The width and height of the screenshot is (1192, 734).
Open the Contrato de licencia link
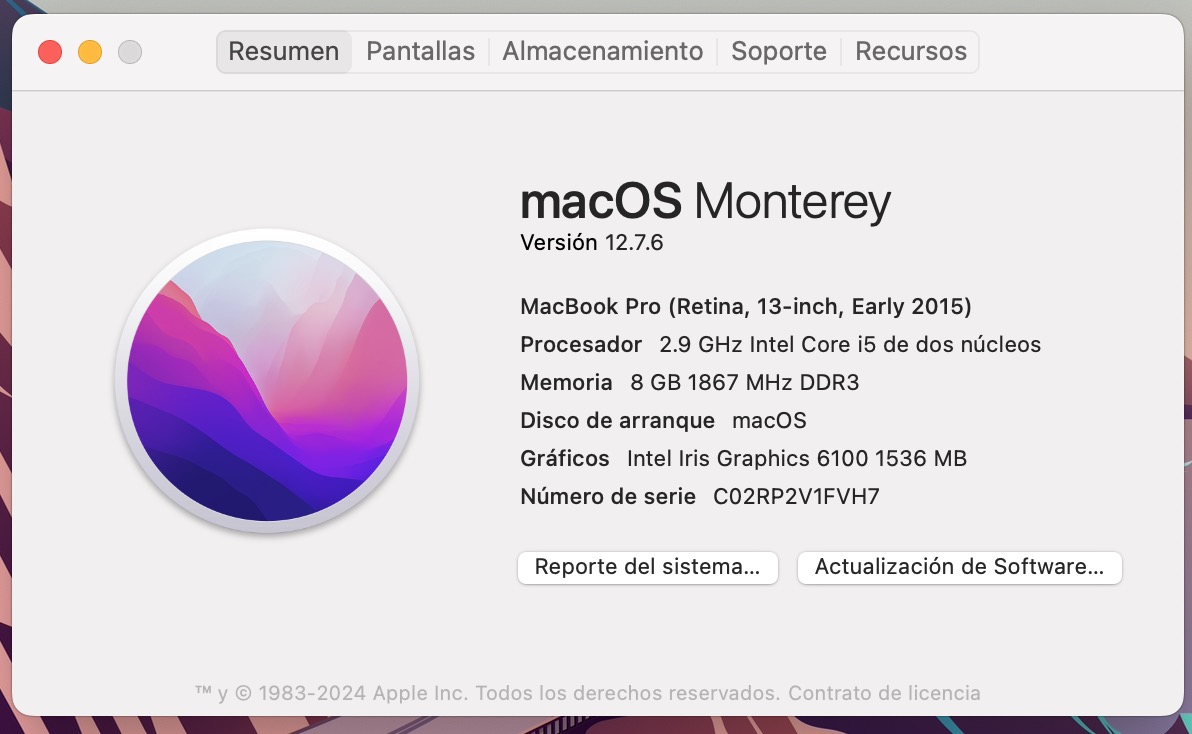884,693
